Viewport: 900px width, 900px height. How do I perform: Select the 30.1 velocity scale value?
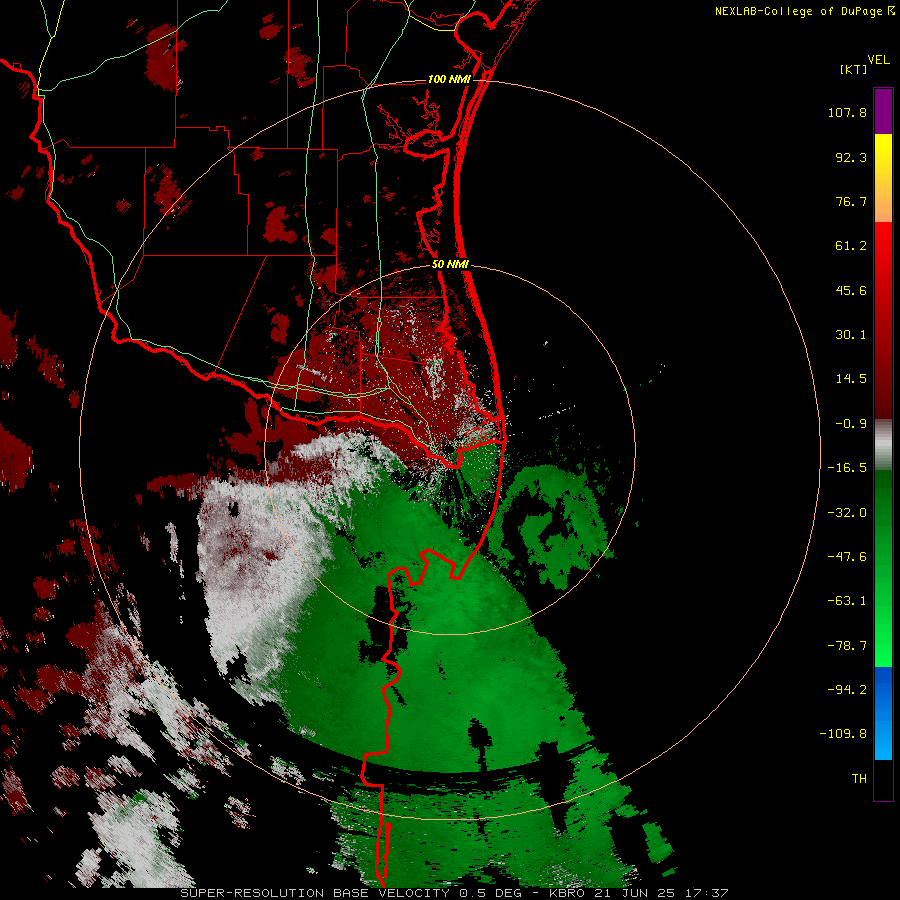[851, 335]
